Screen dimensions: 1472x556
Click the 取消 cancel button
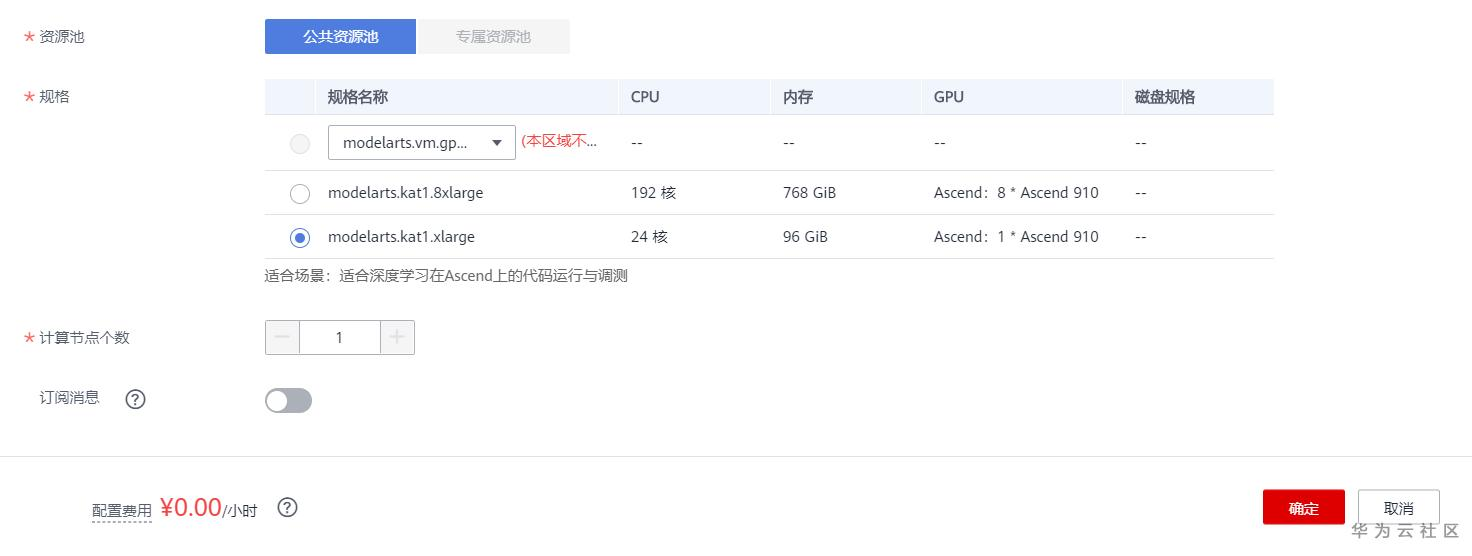tap(1399, 508)
